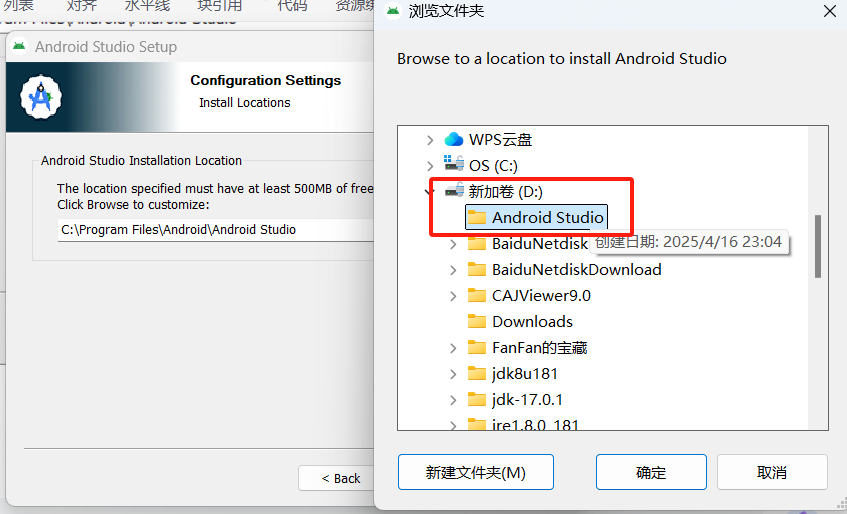847x514 pixels.
Task: Select the OS (C:) label
Action: pos(493,165)
